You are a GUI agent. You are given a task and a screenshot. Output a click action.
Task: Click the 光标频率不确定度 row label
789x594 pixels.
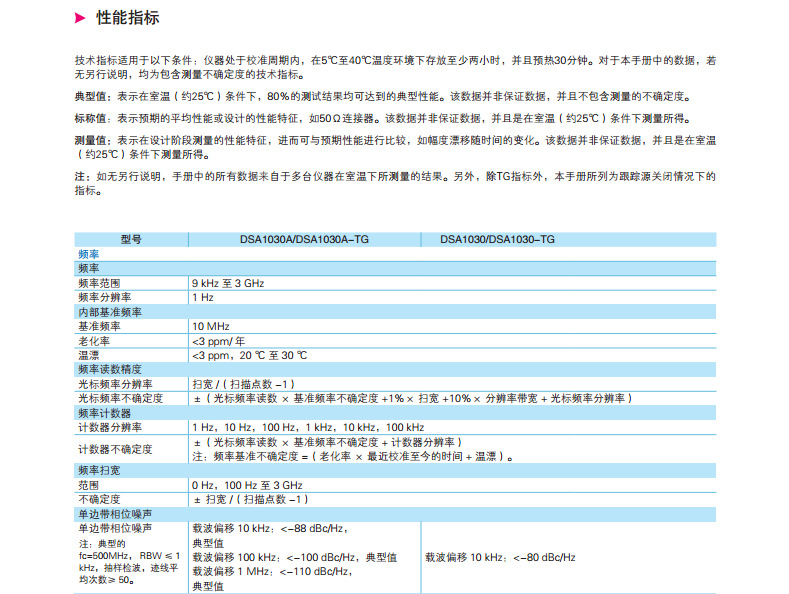coord(120,399)
